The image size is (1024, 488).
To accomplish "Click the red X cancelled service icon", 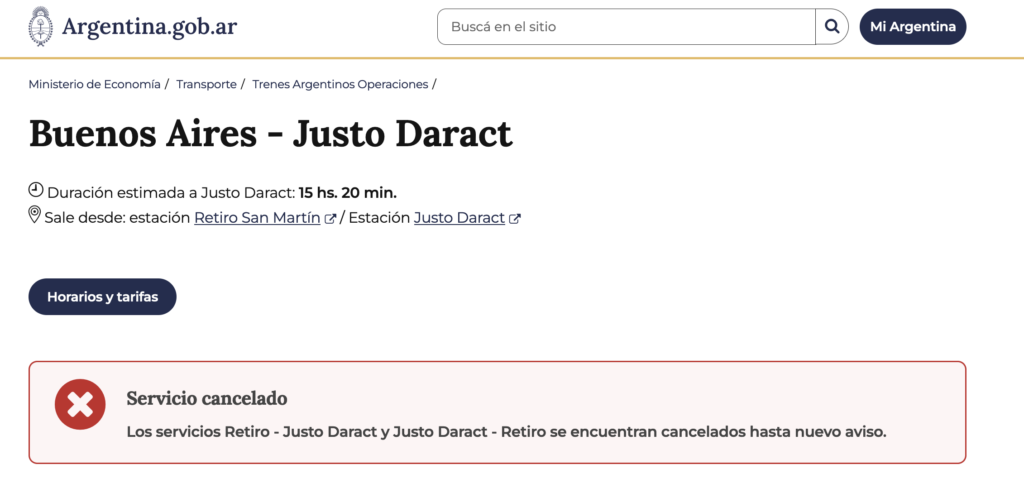I will point(80,405).
